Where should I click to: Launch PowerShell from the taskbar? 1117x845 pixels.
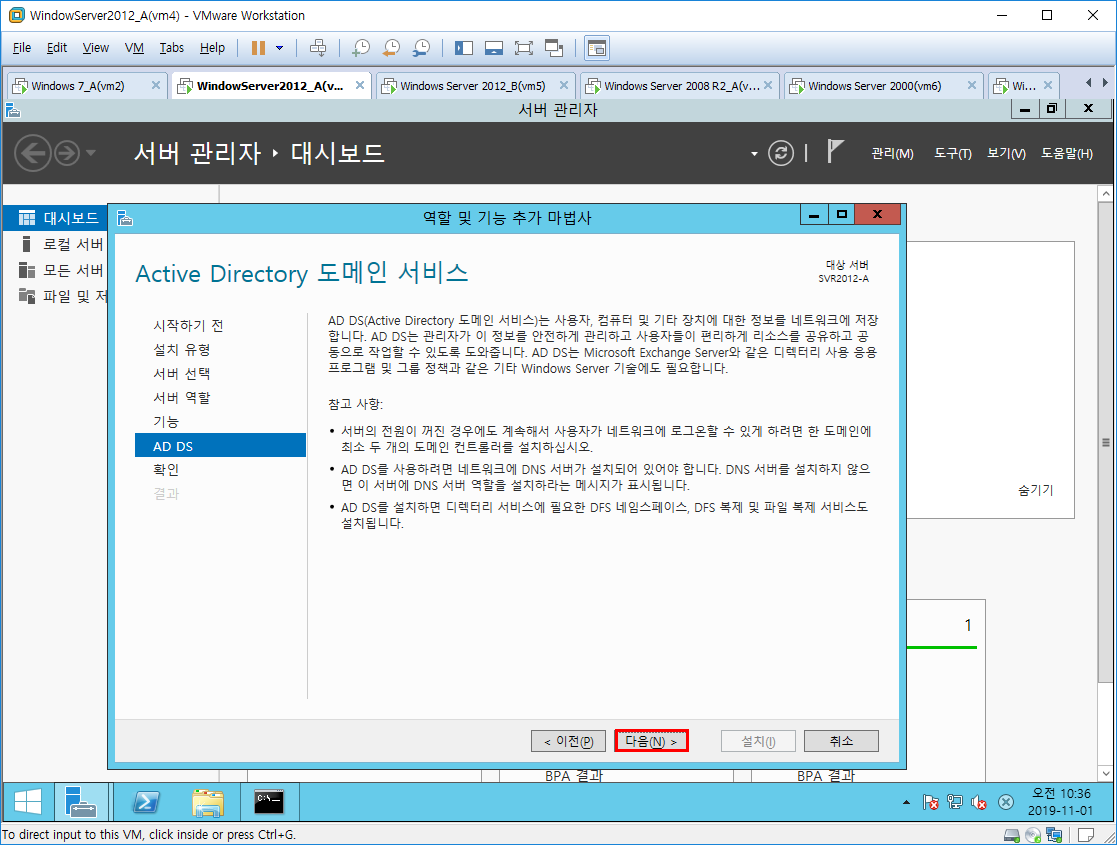146,802
